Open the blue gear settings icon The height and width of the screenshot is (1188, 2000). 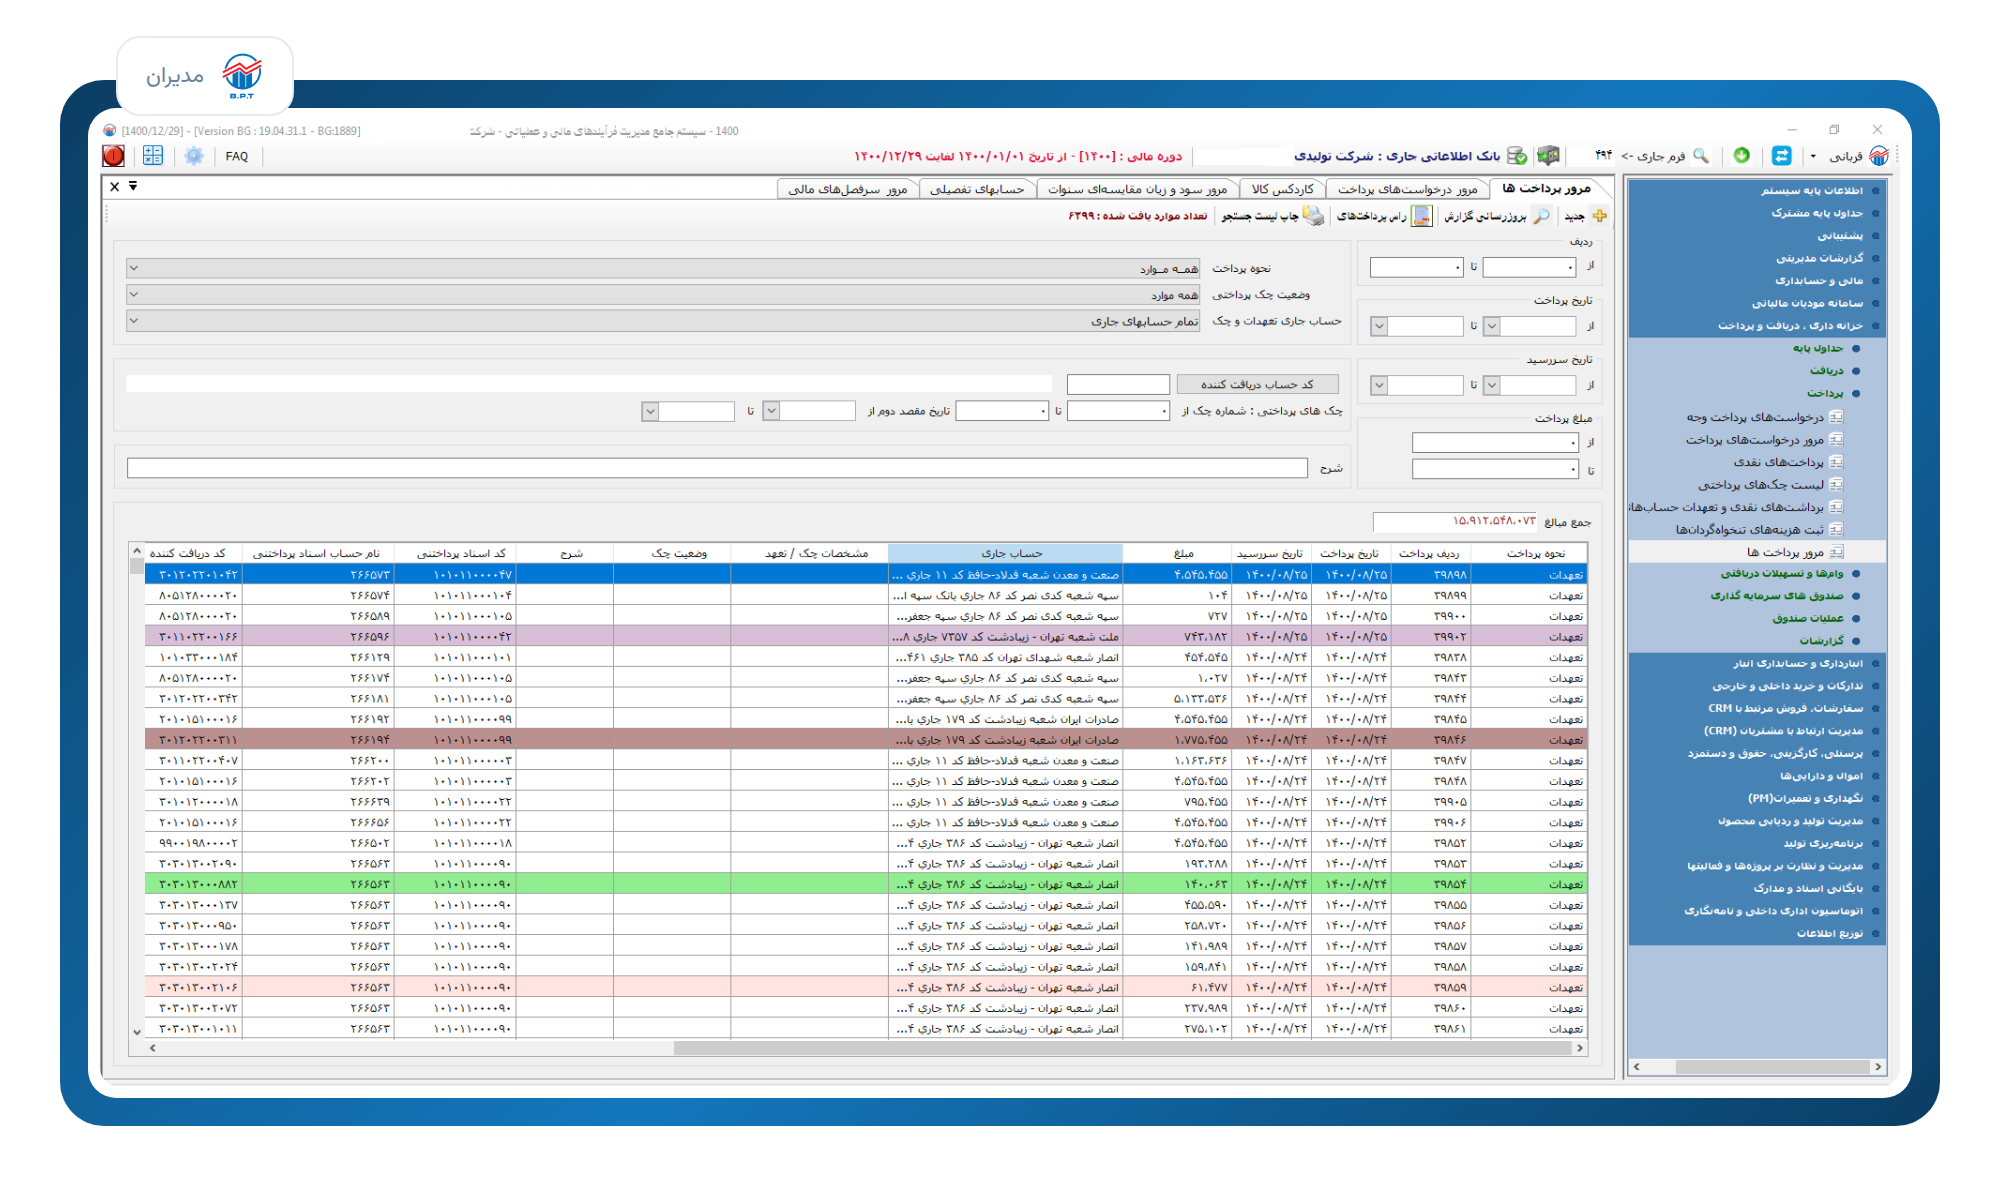[x=194, y=156]
